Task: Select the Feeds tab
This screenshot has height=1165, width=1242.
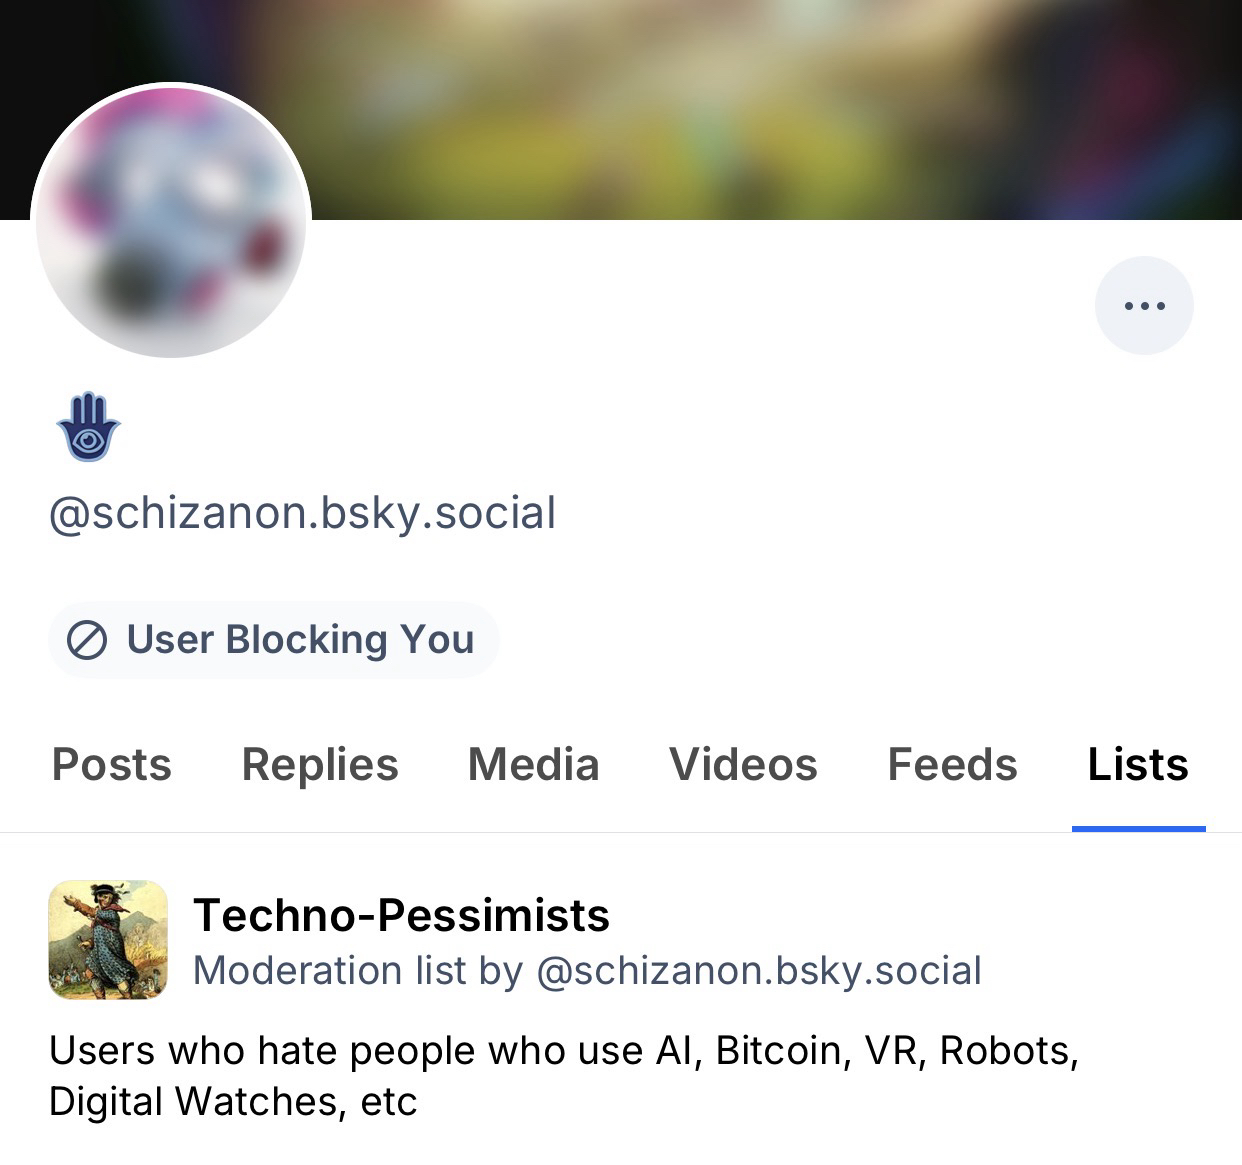Action: (x=952, y=765)
